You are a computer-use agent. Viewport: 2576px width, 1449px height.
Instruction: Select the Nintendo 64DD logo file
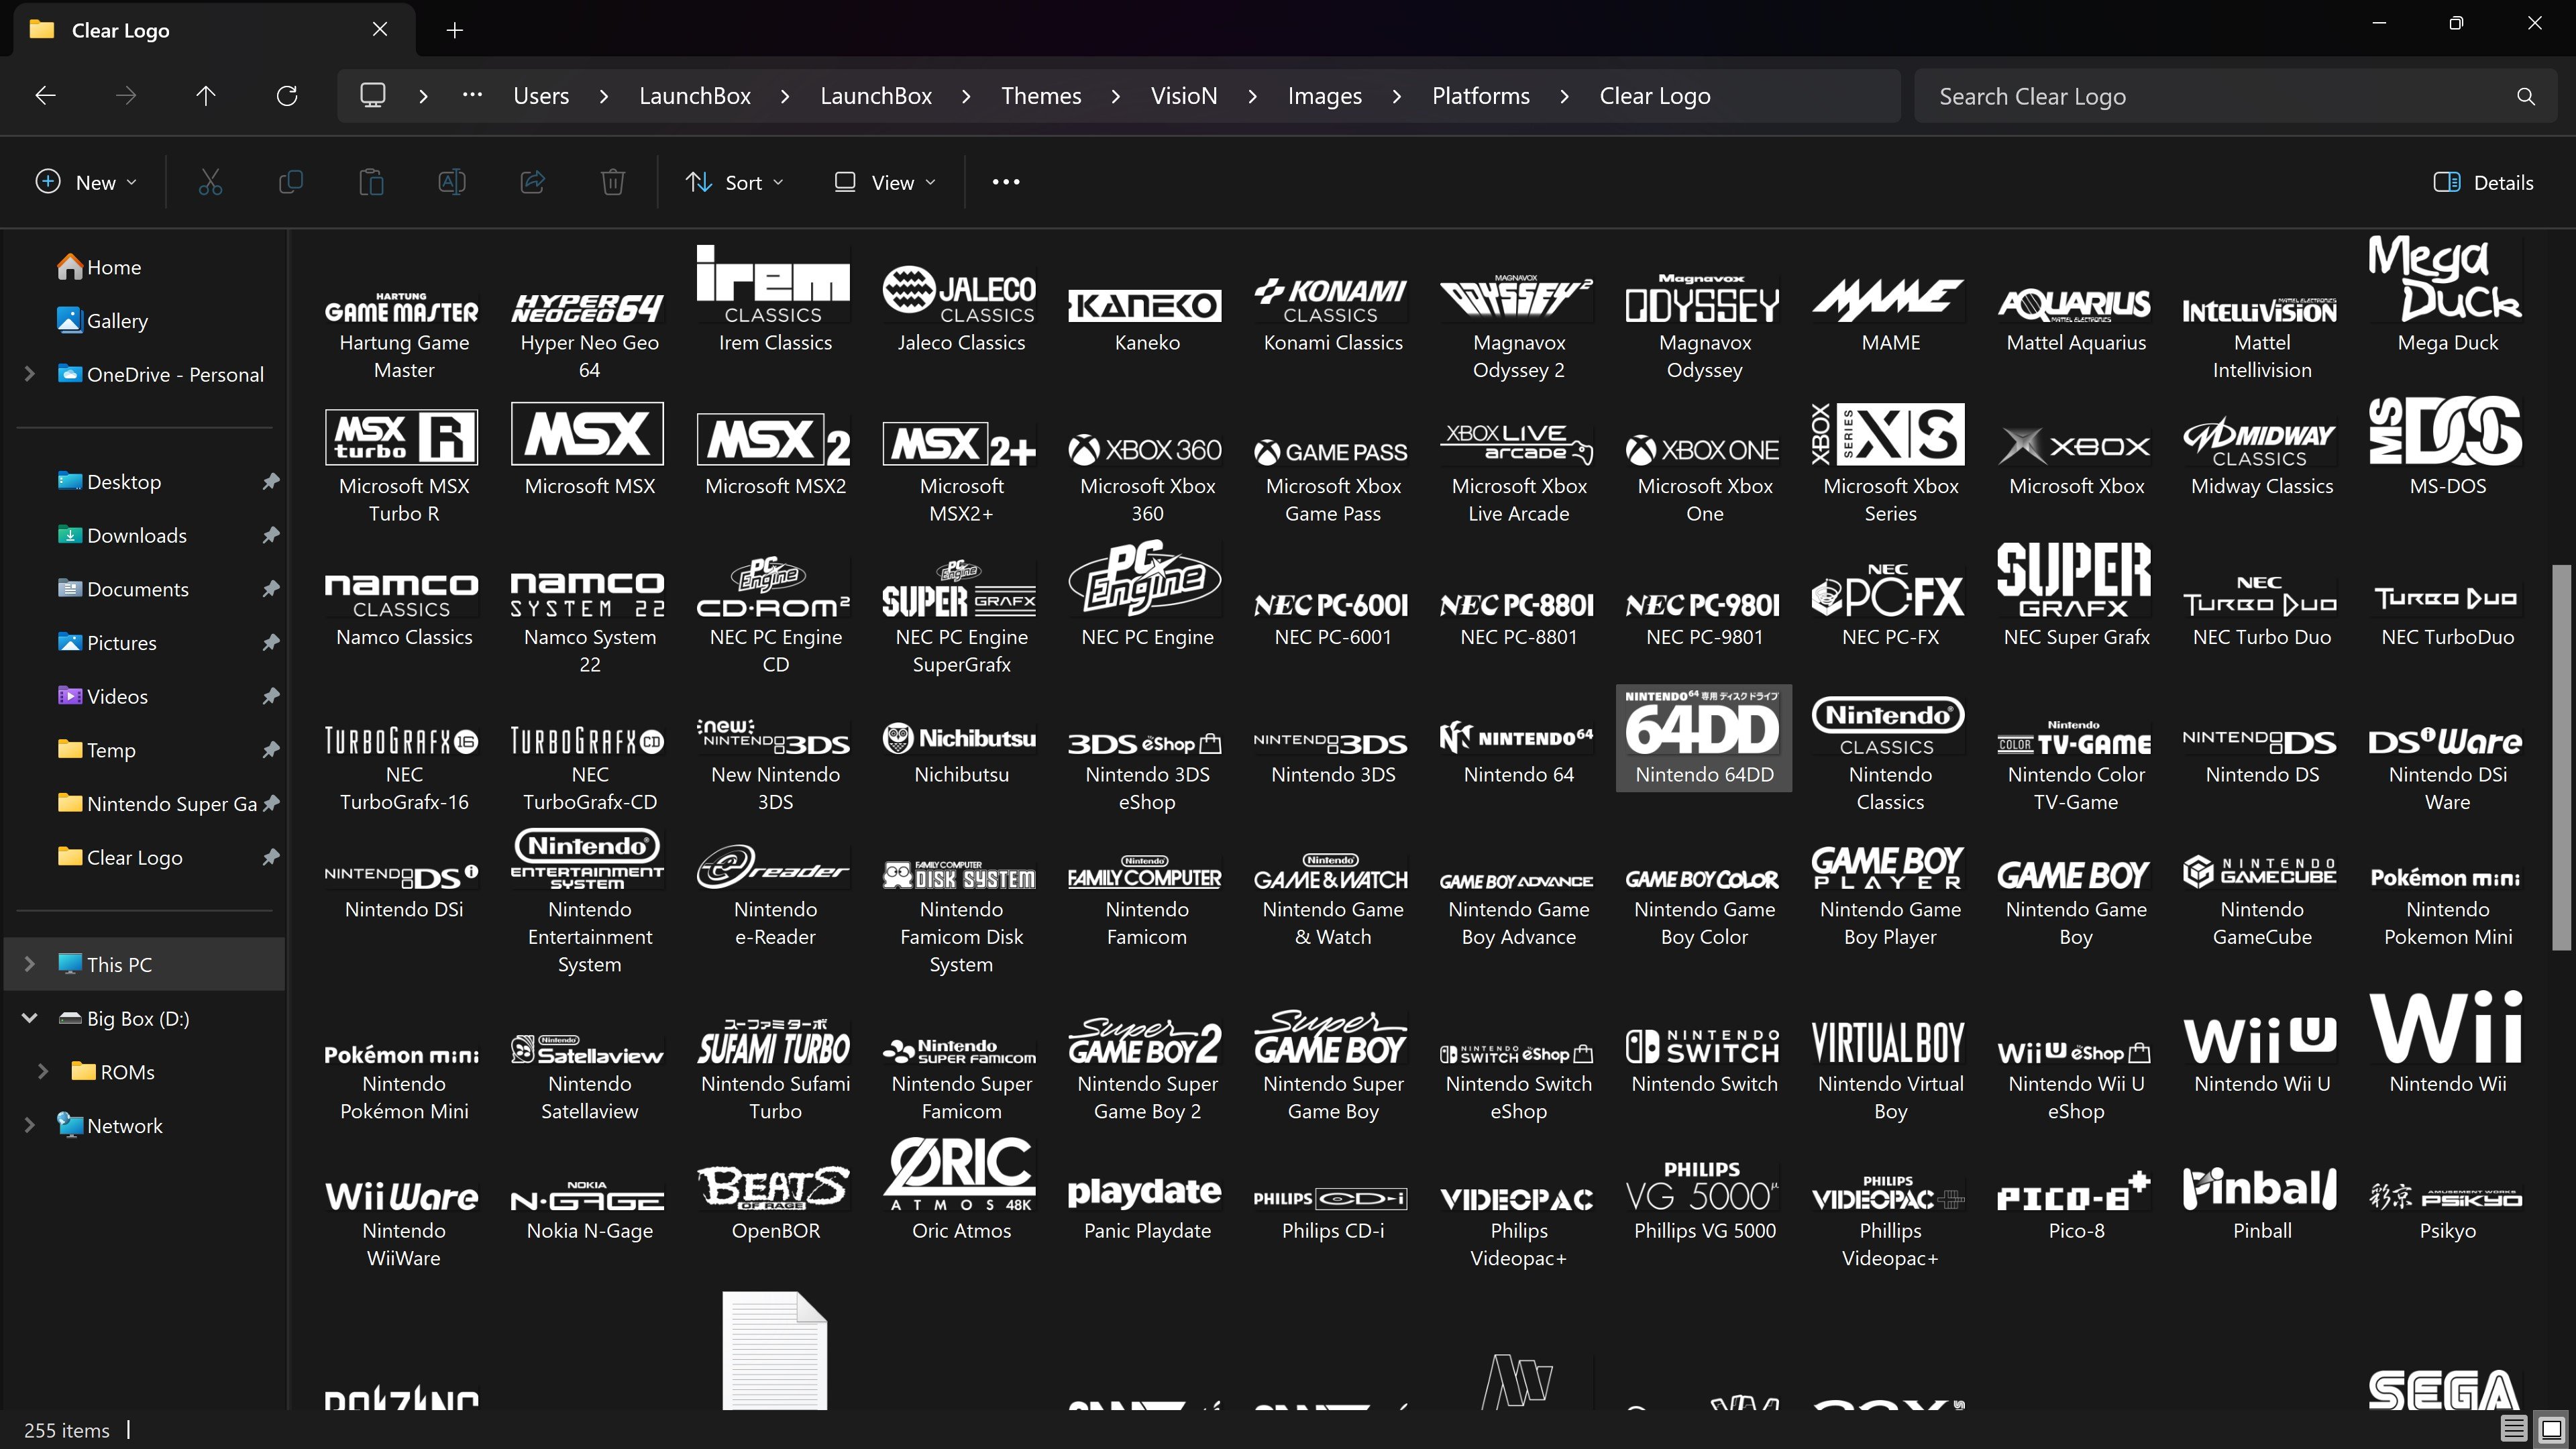point(1704,738)
